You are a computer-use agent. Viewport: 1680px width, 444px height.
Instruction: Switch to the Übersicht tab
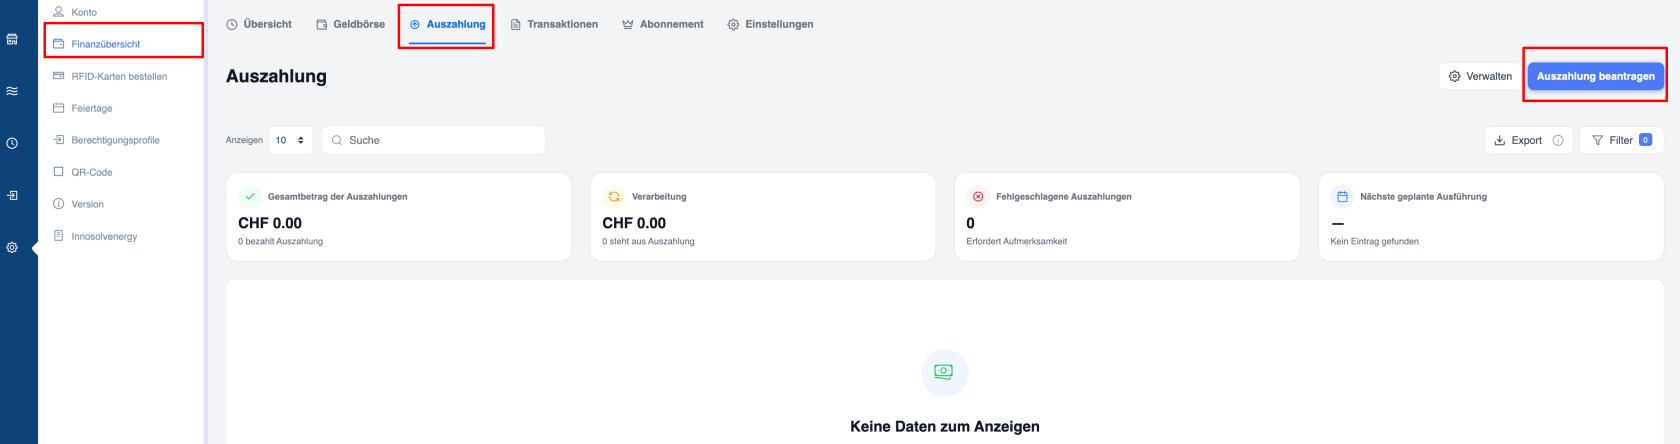coord(259,24)
